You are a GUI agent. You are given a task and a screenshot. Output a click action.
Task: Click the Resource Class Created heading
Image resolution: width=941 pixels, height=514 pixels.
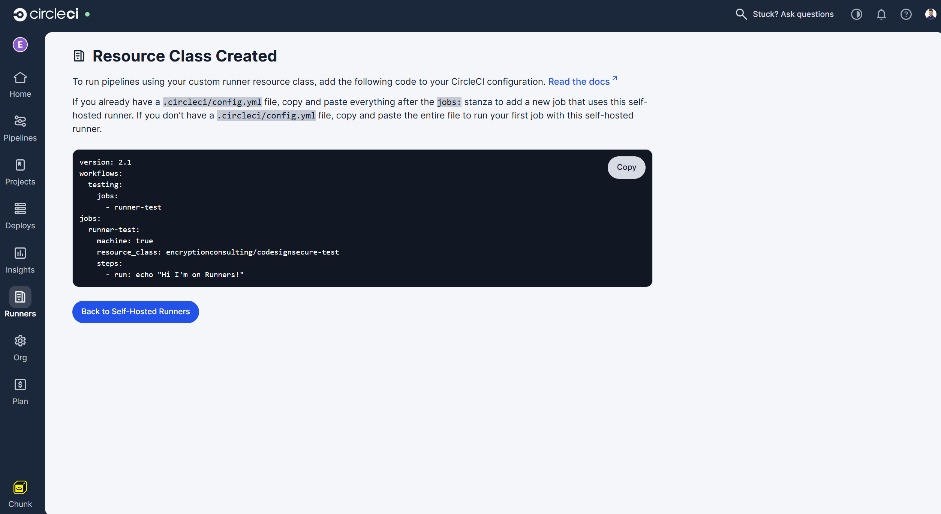pos(184,56)
